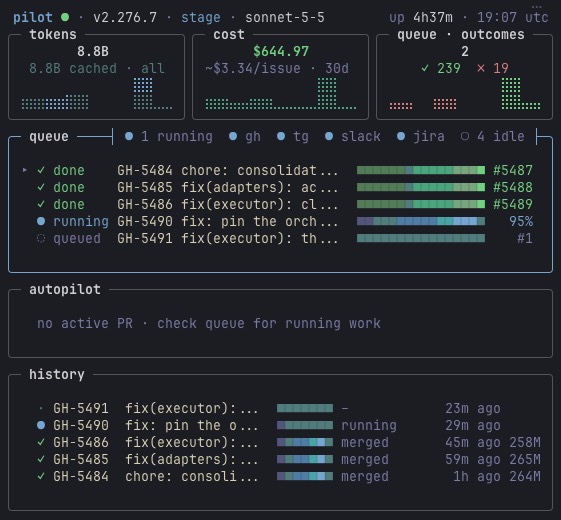Focus the queue section title
Viewport: 561px width, 520px height.
click(49, 136)
